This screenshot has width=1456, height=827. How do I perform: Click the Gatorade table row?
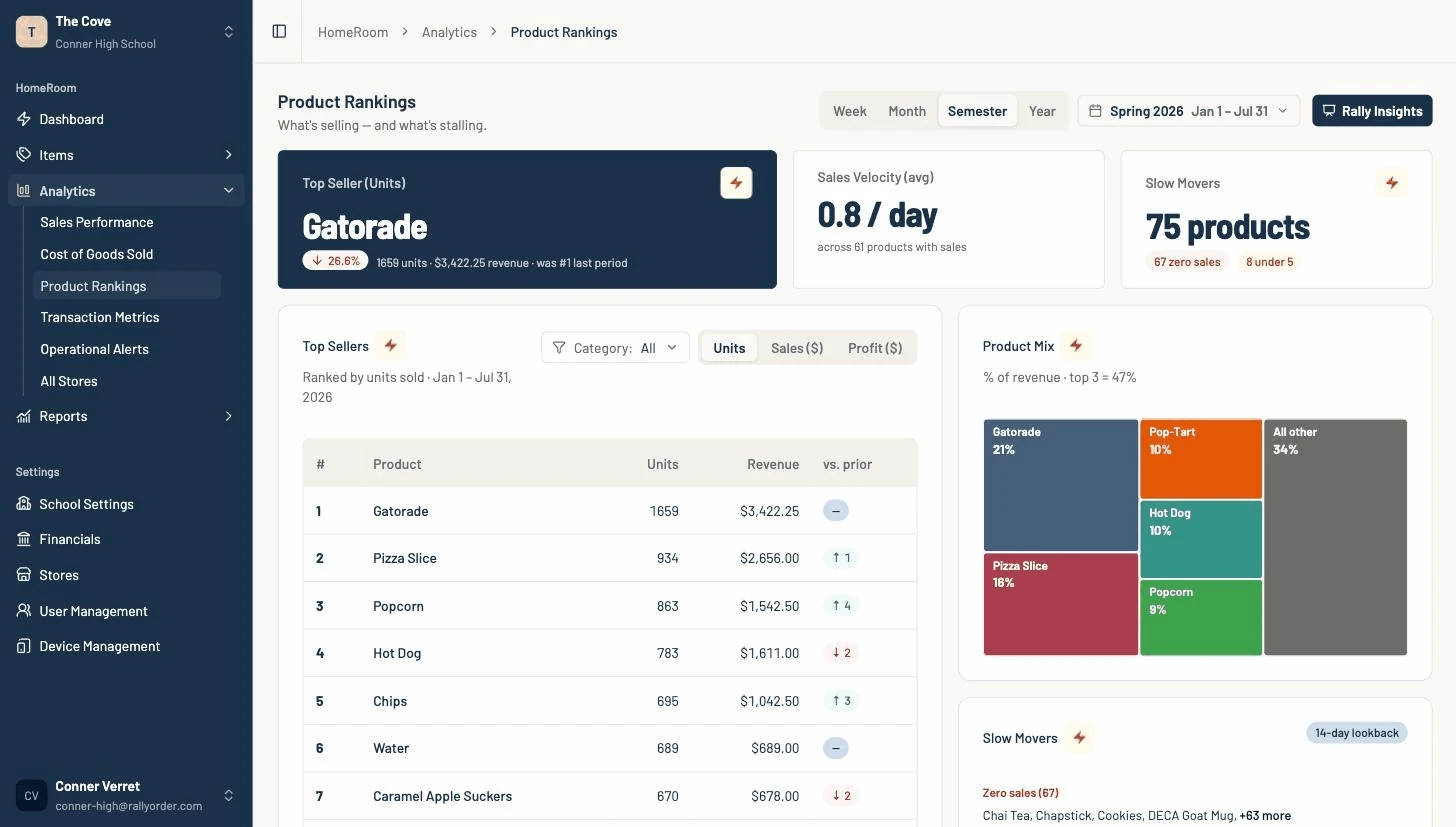pos(610,511)
